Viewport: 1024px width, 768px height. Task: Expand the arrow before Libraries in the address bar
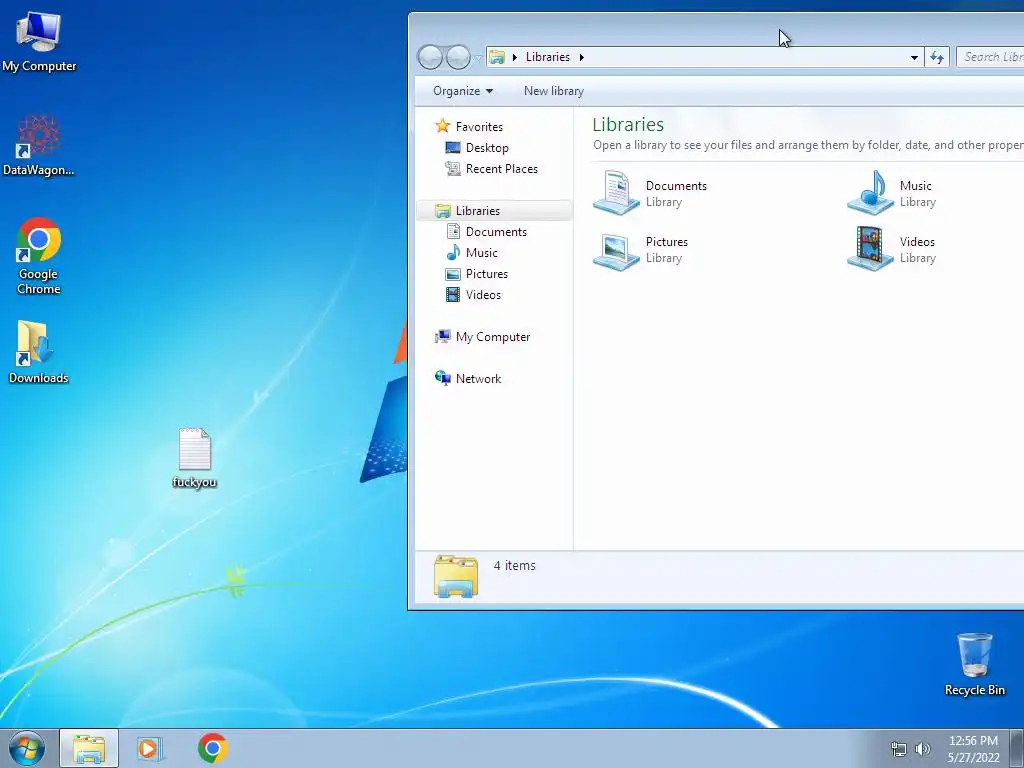(x=515, y=57)
